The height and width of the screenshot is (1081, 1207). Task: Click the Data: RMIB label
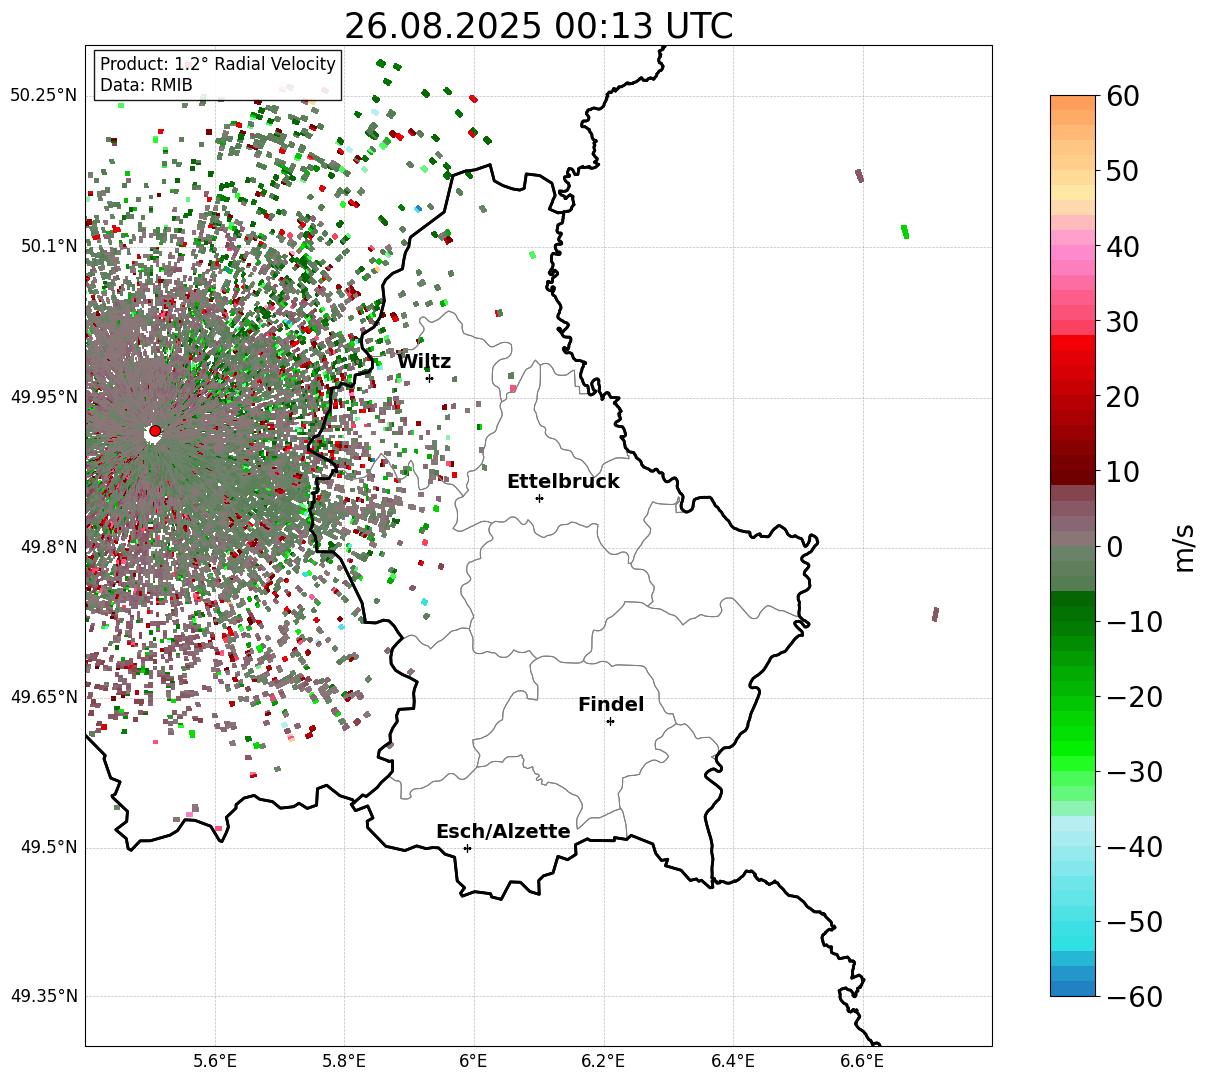click(146, 85)
